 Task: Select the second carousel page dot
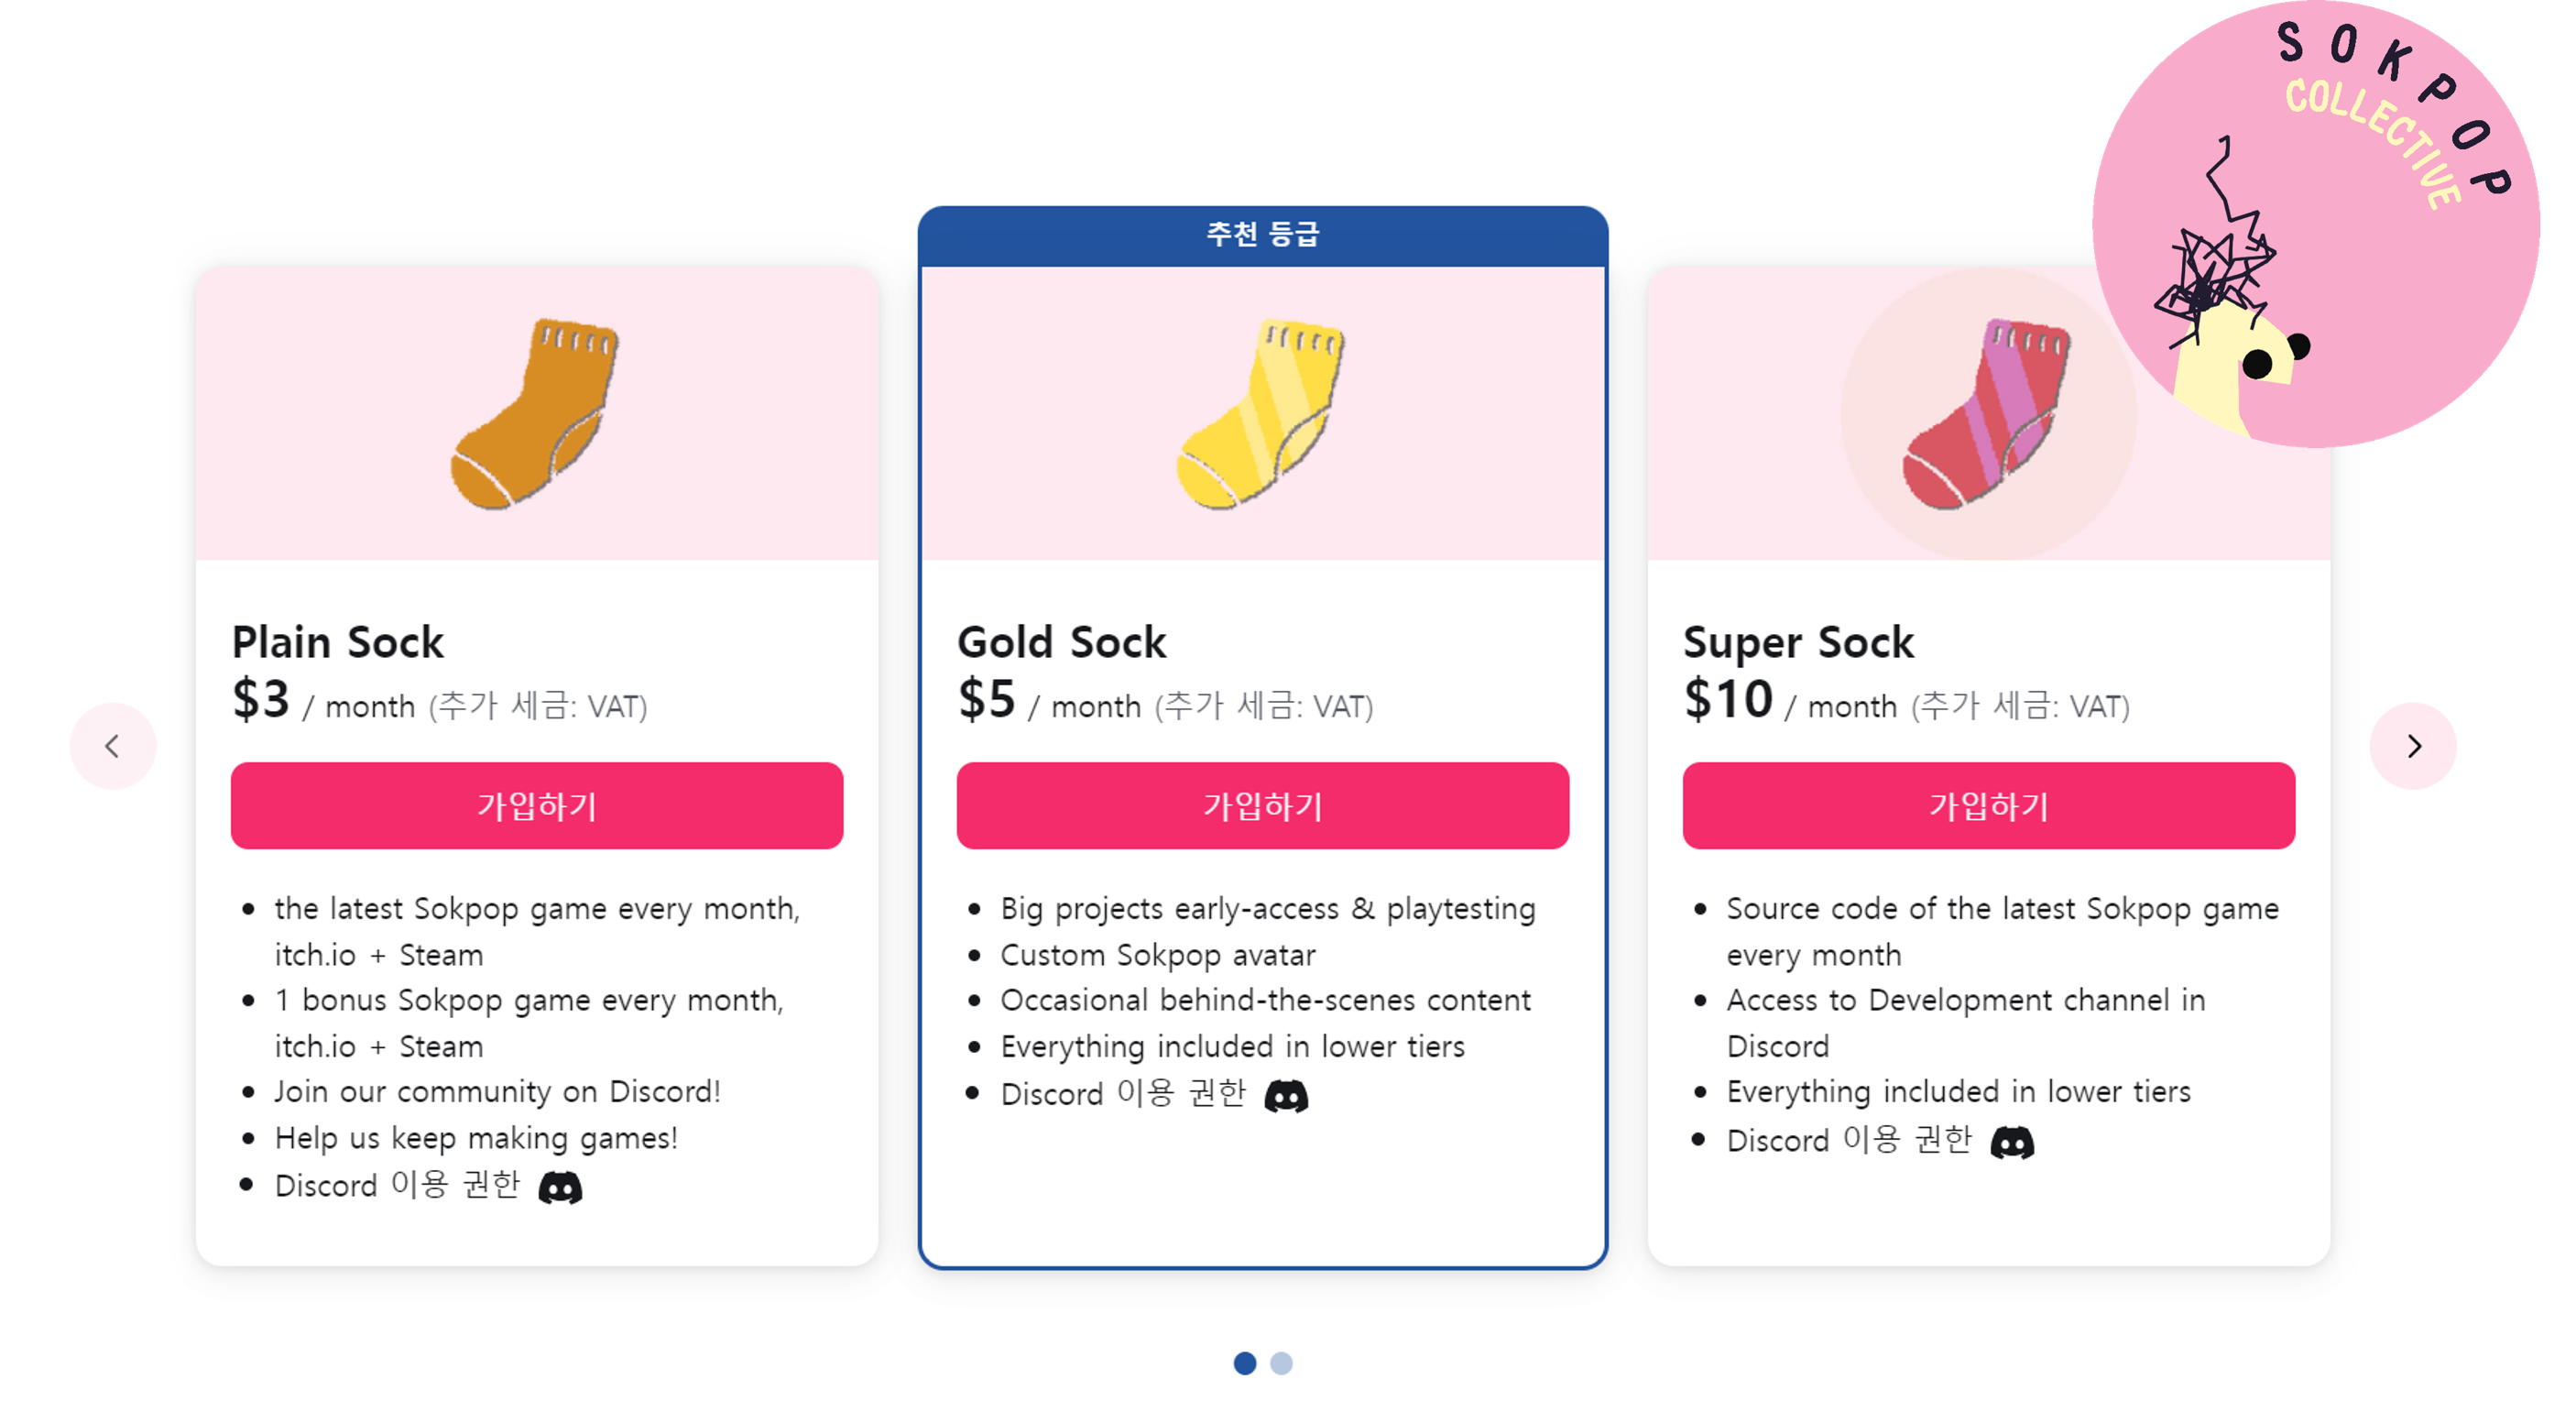click(x=1281, y=1363)
